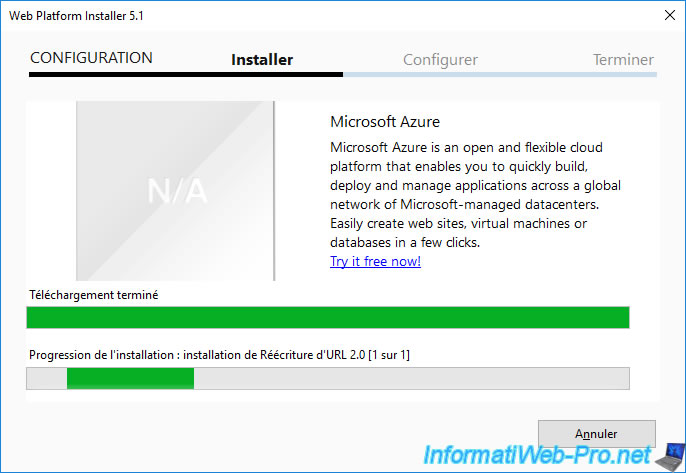Click the Téléchargement terminé status label
This screenshot has height=473, width=686.
click(x=94, y=295)
